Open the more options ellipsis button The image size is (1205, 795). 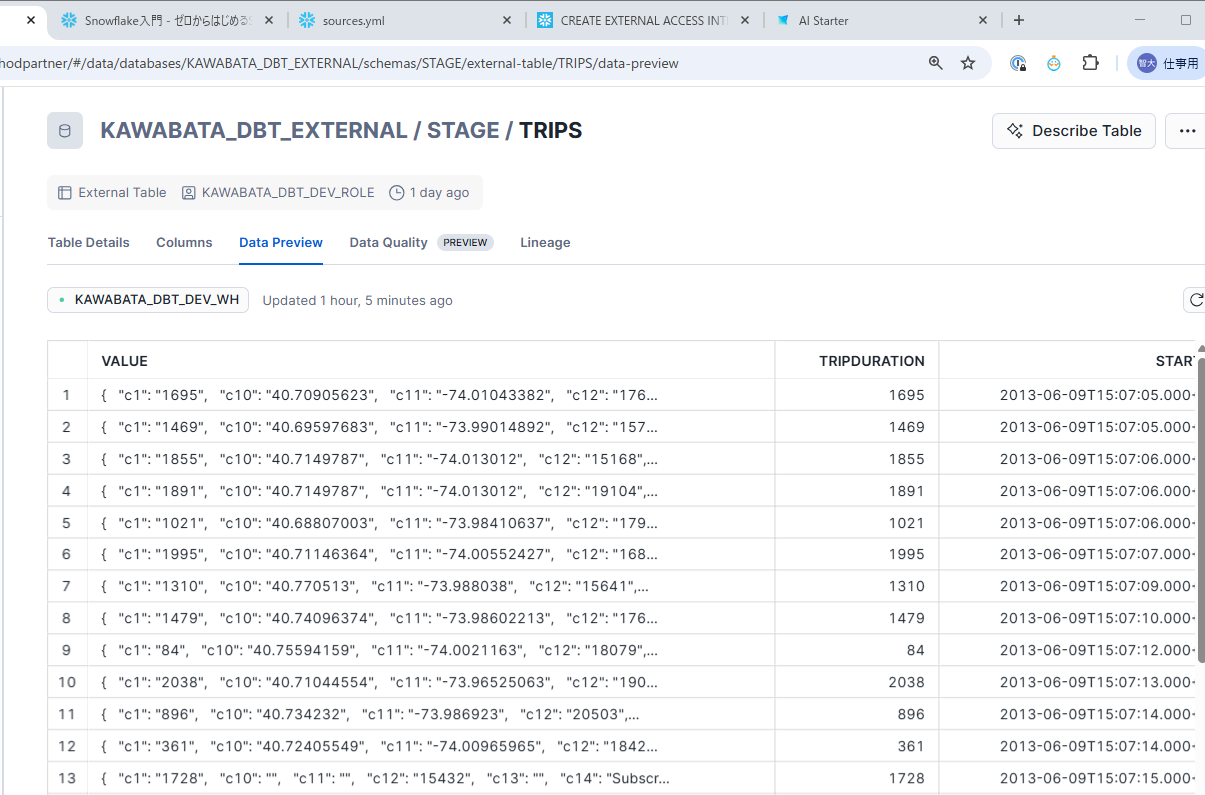click(1187, 131)
